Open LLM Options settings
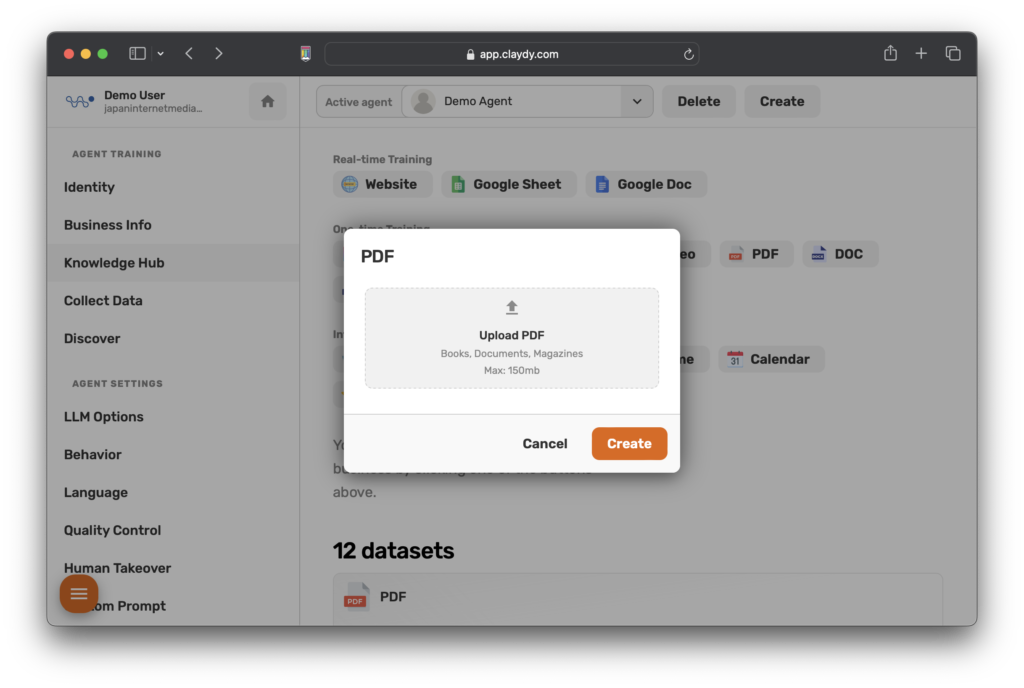 [x=103, y=417]
